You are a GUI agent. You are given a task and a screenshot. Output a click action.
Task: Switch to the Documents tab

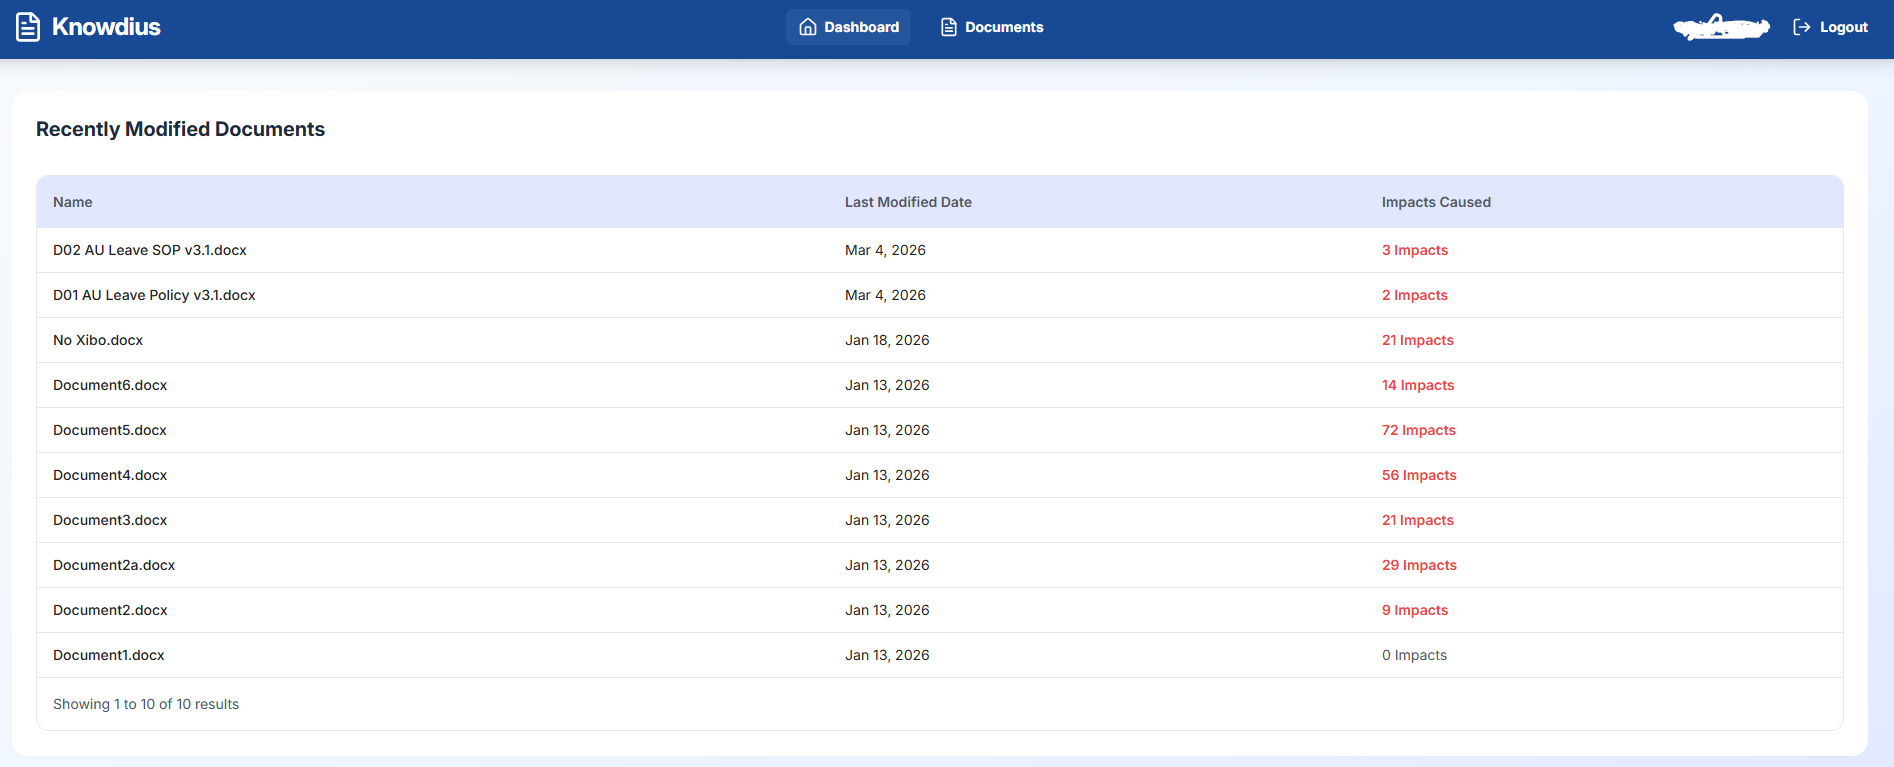point(992,27)
